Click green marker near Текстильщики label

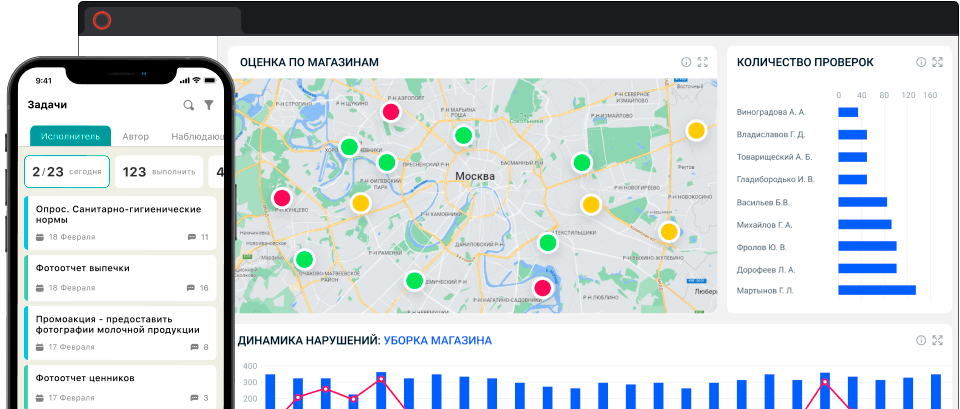tap(547, 243)
